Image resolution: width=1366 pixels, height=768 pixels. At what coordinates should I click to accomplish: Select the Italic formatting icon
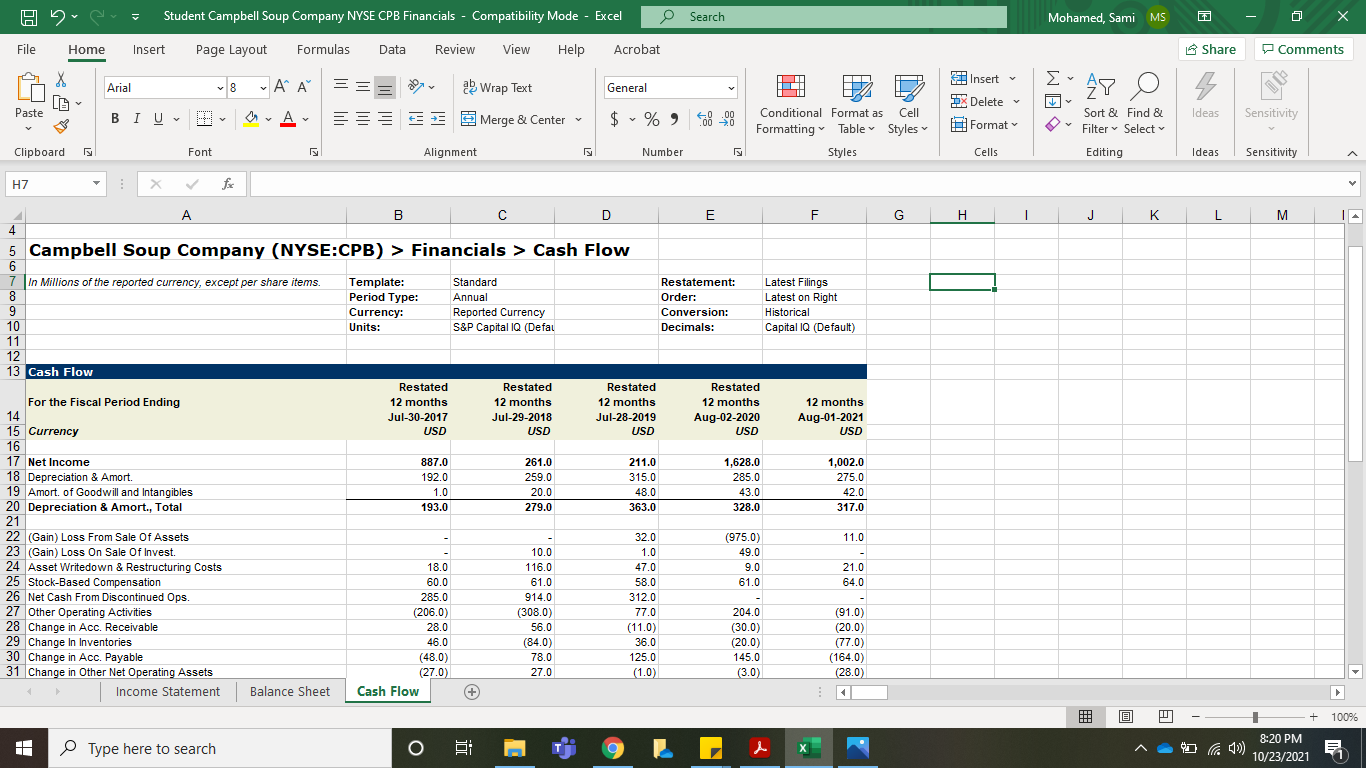[136, 118]
